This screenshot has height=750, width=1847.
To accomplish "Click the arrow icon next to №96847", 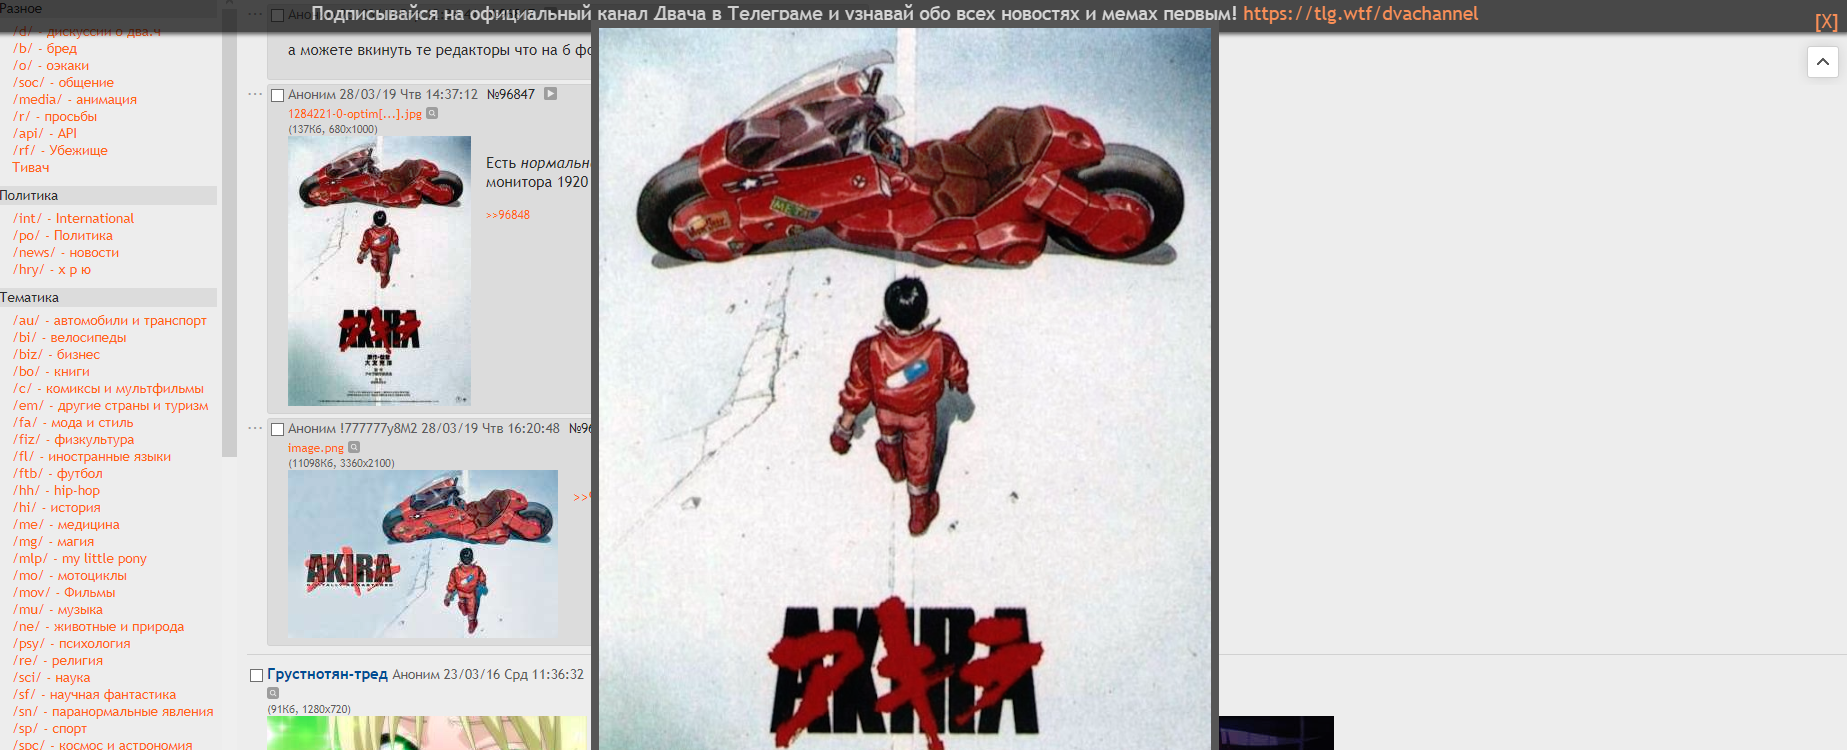I will (550, 94).
